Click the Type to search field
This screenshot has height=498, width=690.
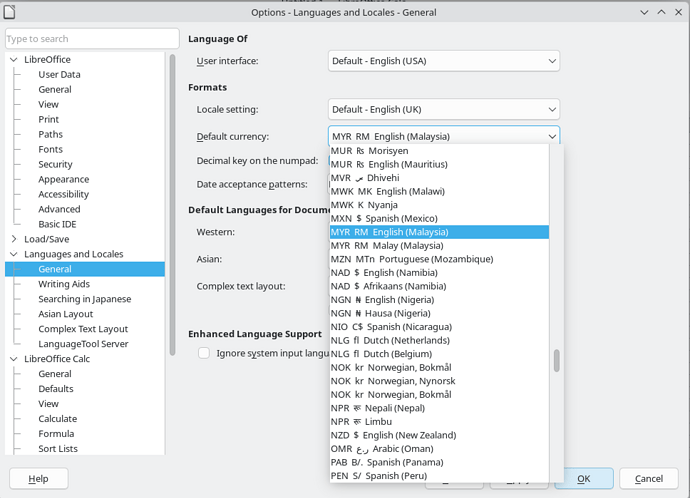click(92, 39)
